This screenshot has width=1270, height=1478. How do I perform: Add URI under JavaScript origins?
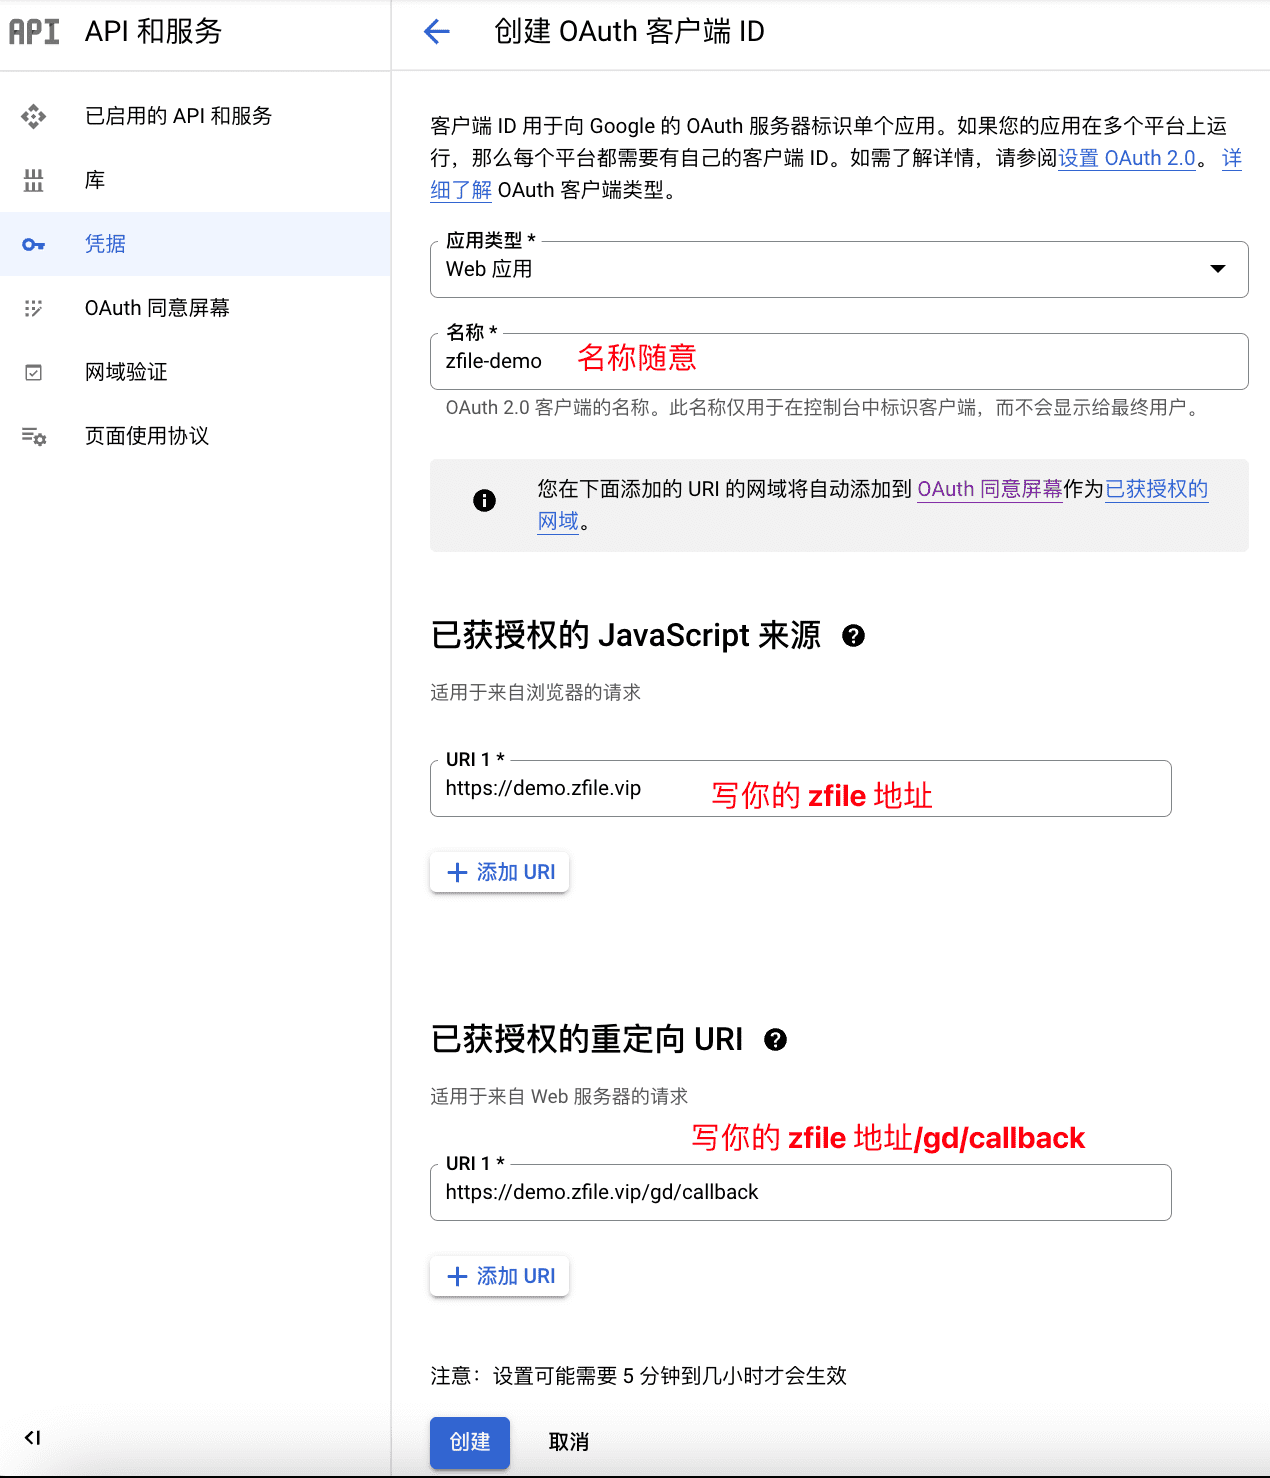pyautogui.click(x=500, y=872)
